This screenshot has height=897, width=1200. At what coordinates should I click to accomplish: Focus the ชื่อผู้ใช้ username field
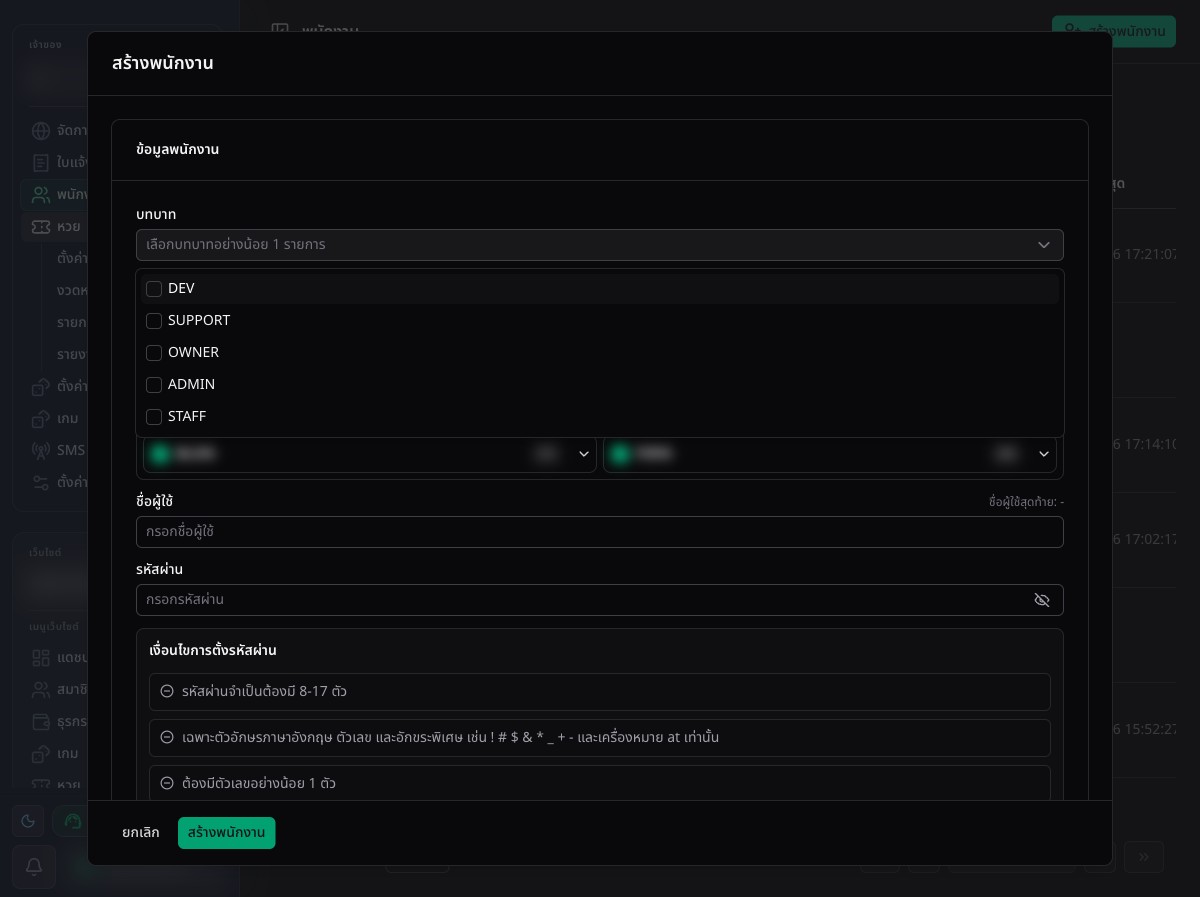(x=600, y=532)
